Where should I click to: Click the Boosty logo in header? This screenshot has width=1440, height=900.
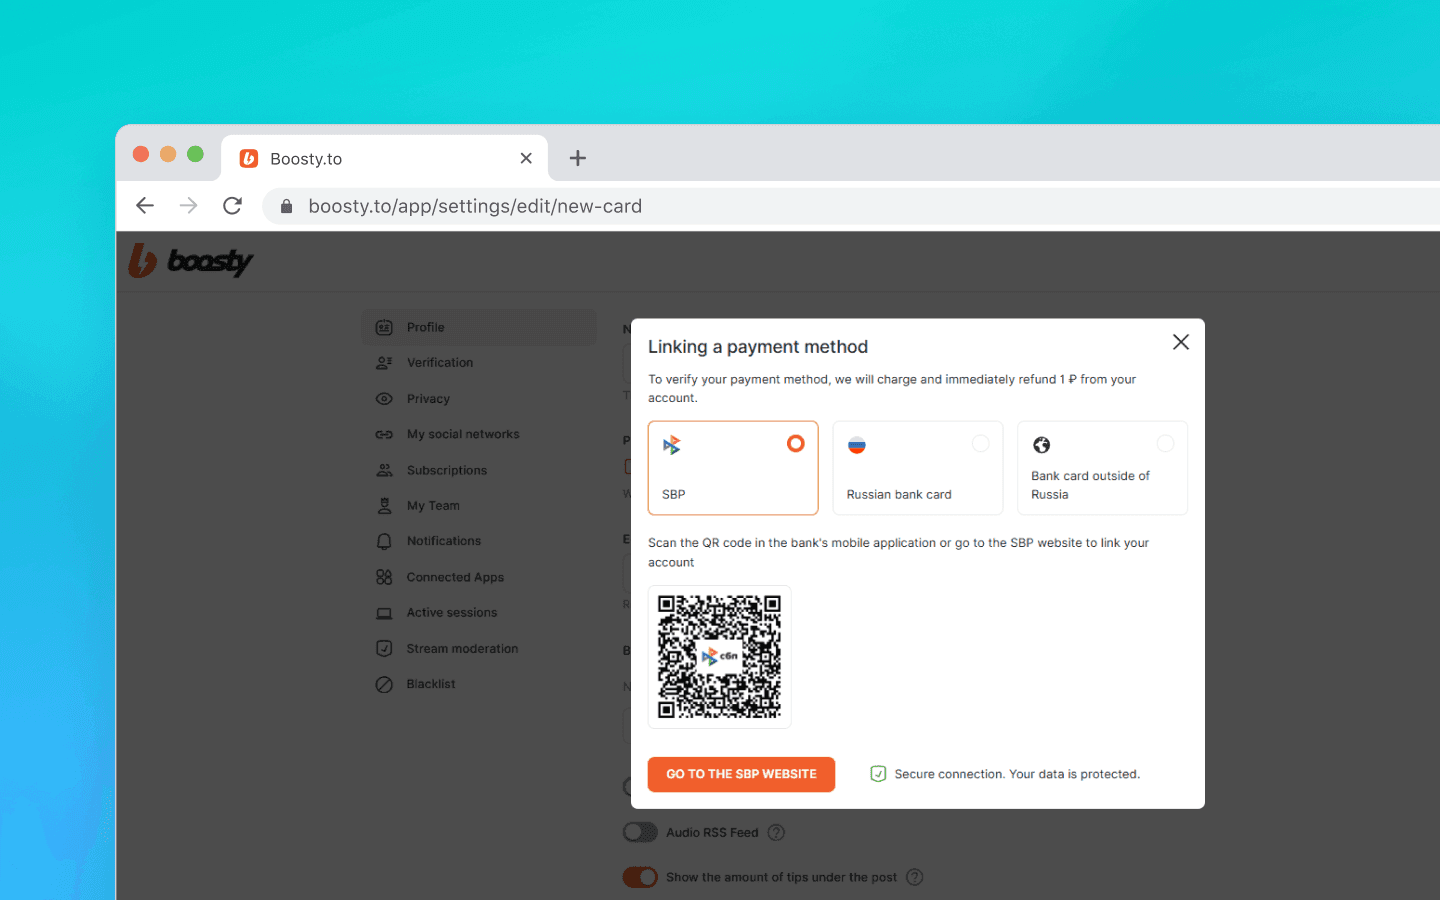pos(191,261)
